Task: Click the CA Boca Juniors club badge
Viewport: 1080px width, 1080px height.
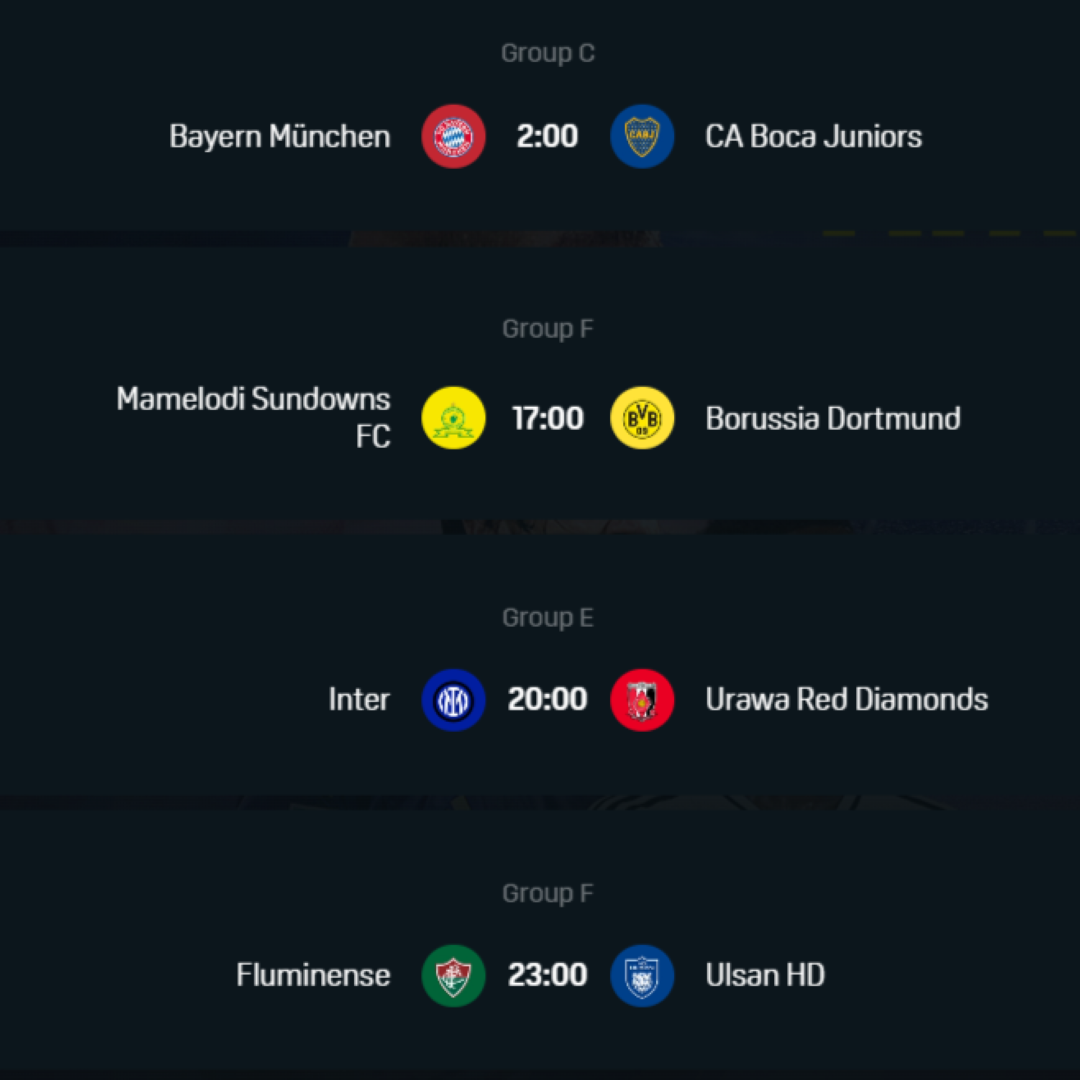Action: pos(642,136)
